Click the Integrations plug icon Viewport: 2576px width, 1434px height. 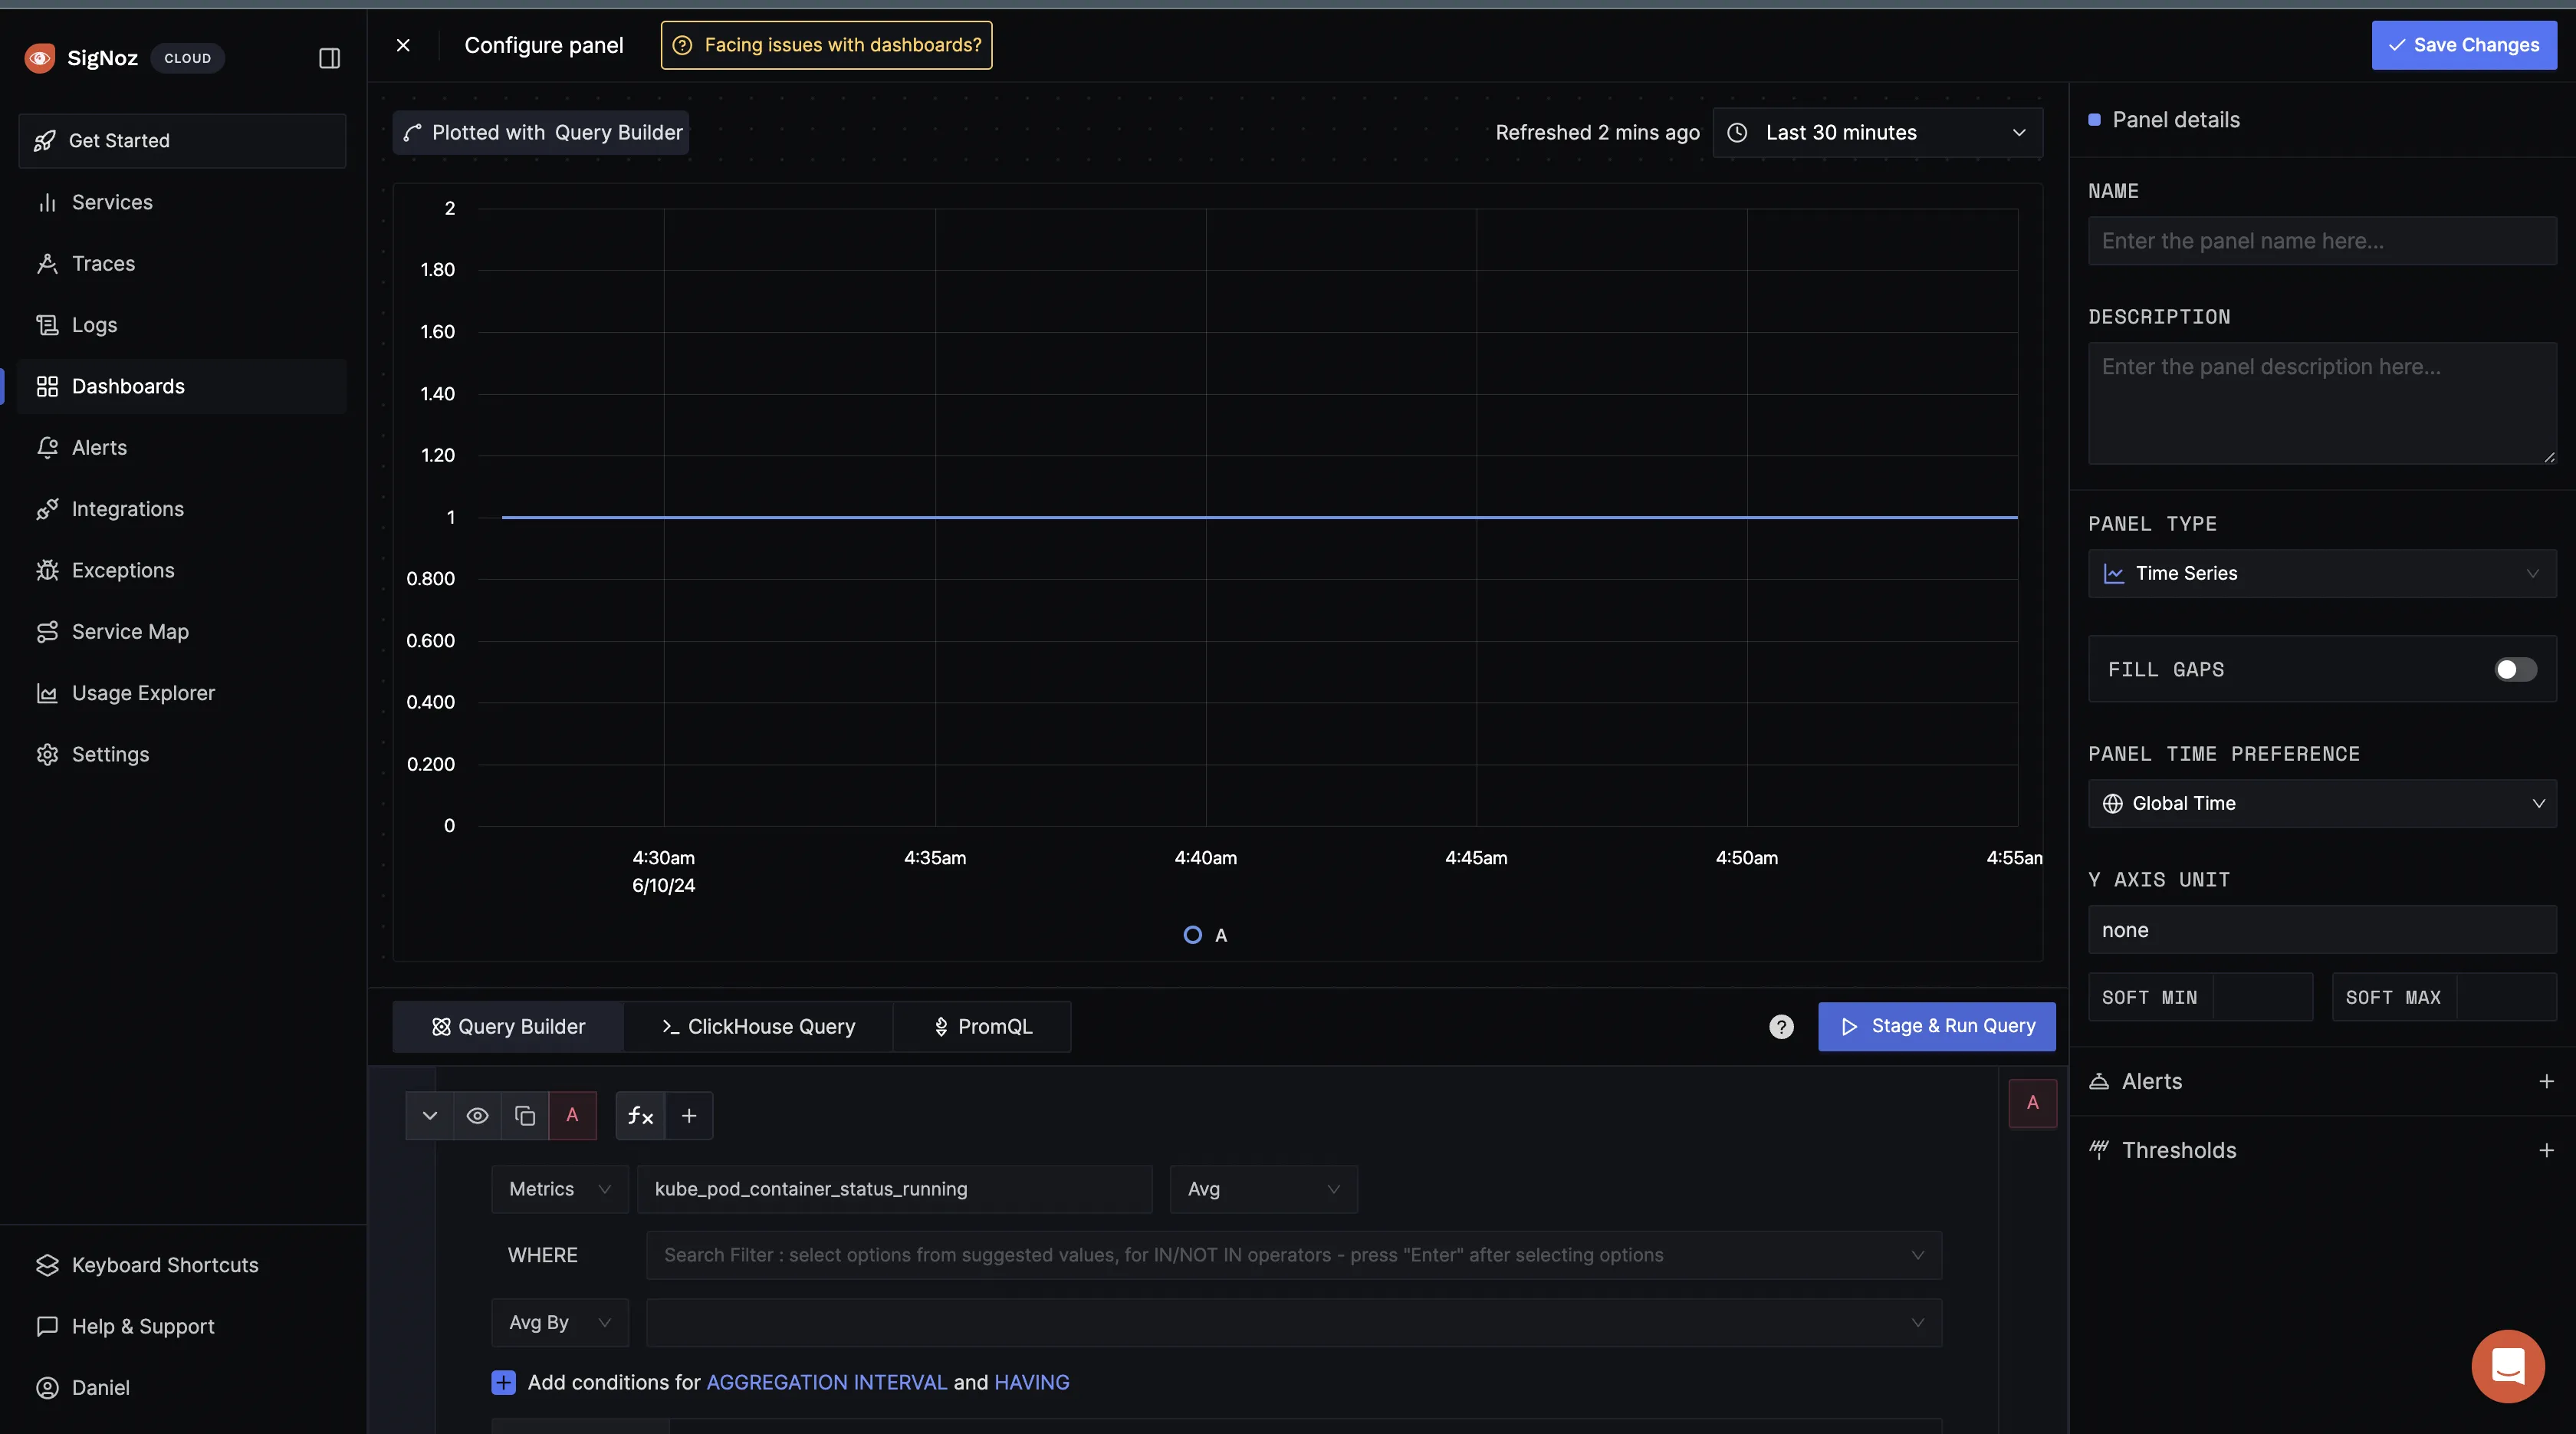pos(47,509)
